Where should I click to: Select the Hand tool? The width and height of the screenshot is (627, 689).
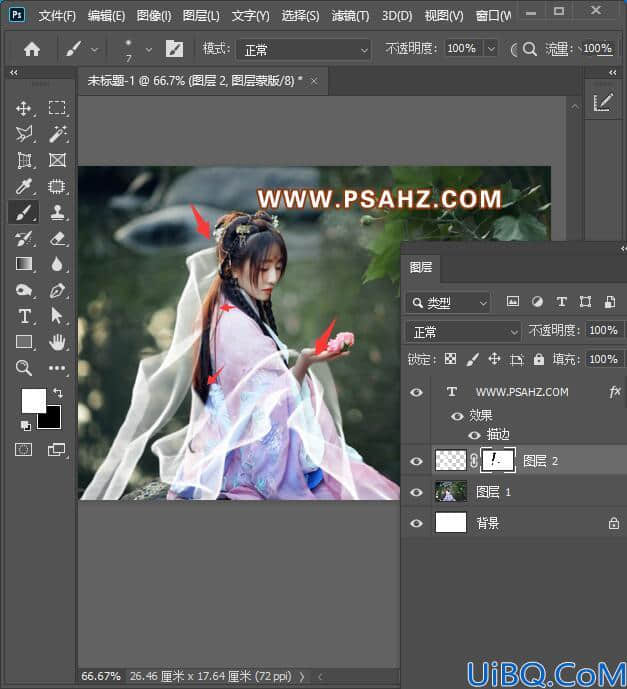(57, 342)
